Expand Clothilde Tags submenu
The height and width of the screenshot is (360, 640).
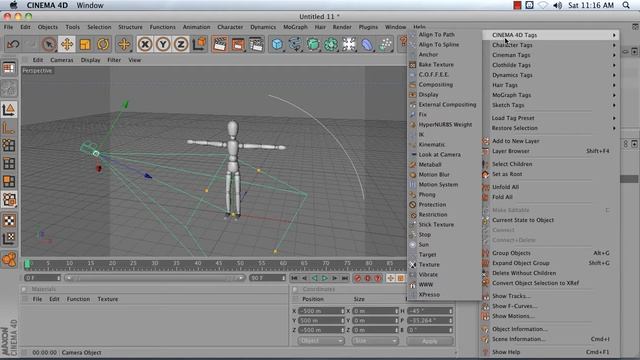(551, 65)
